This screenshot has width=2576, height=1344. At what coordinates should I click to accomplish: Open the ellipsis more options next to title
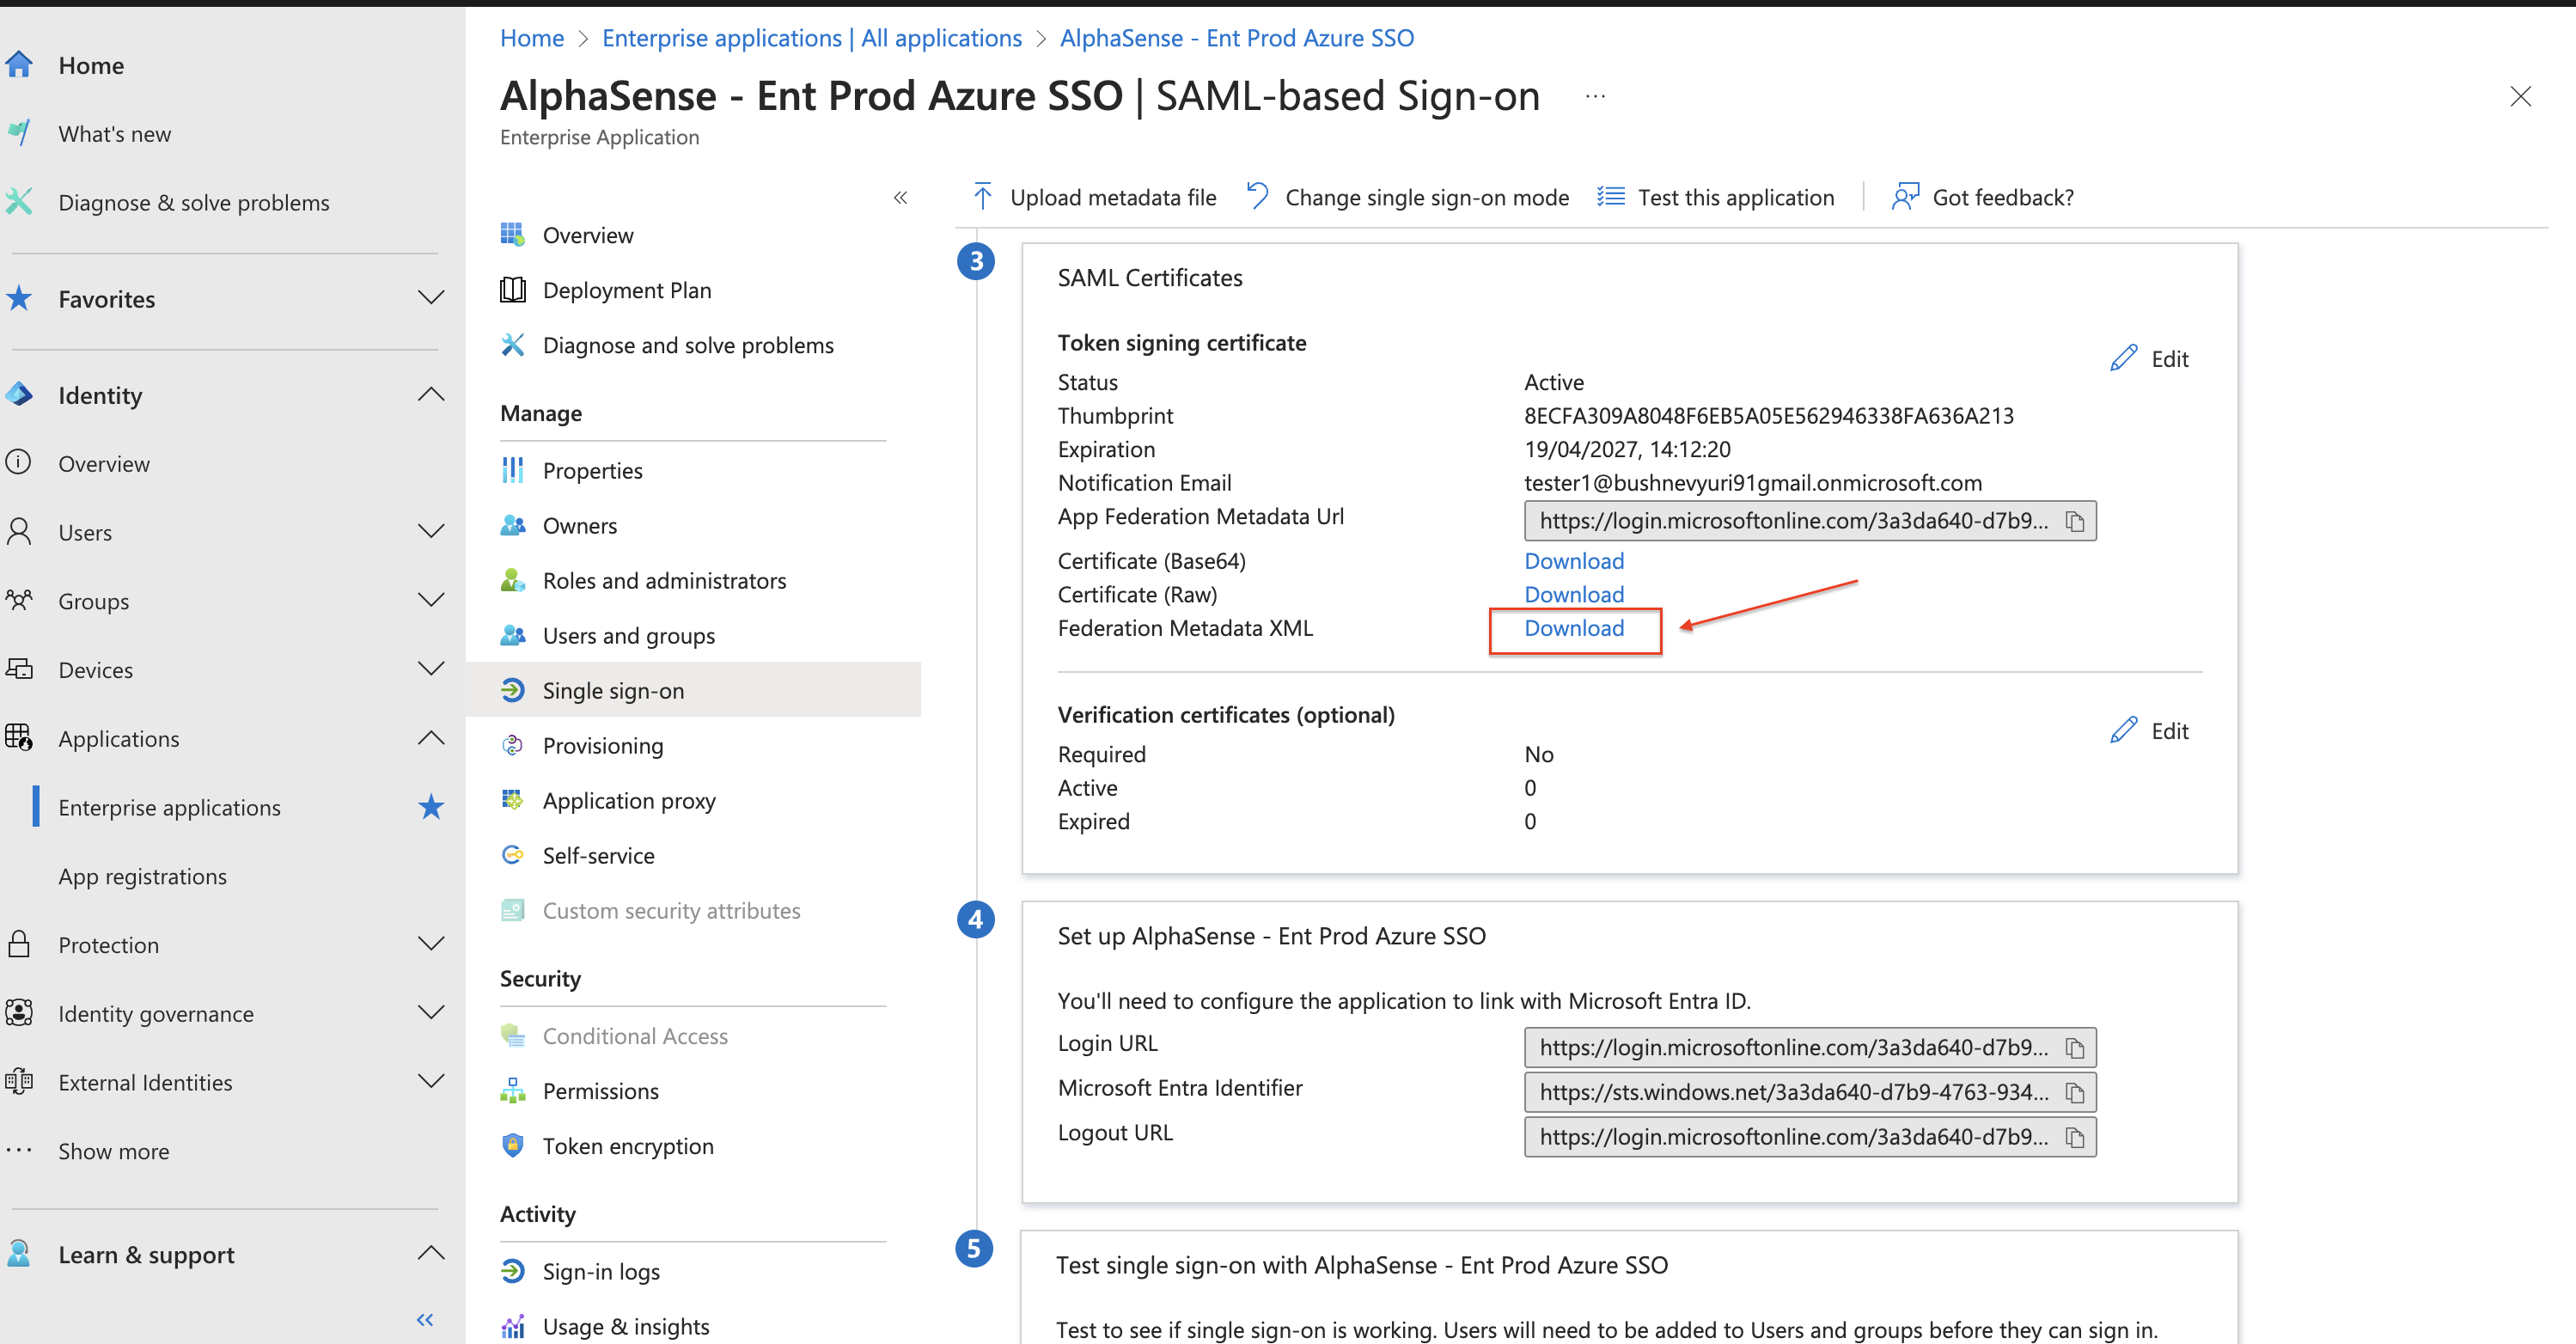[x=1595, y=97]
